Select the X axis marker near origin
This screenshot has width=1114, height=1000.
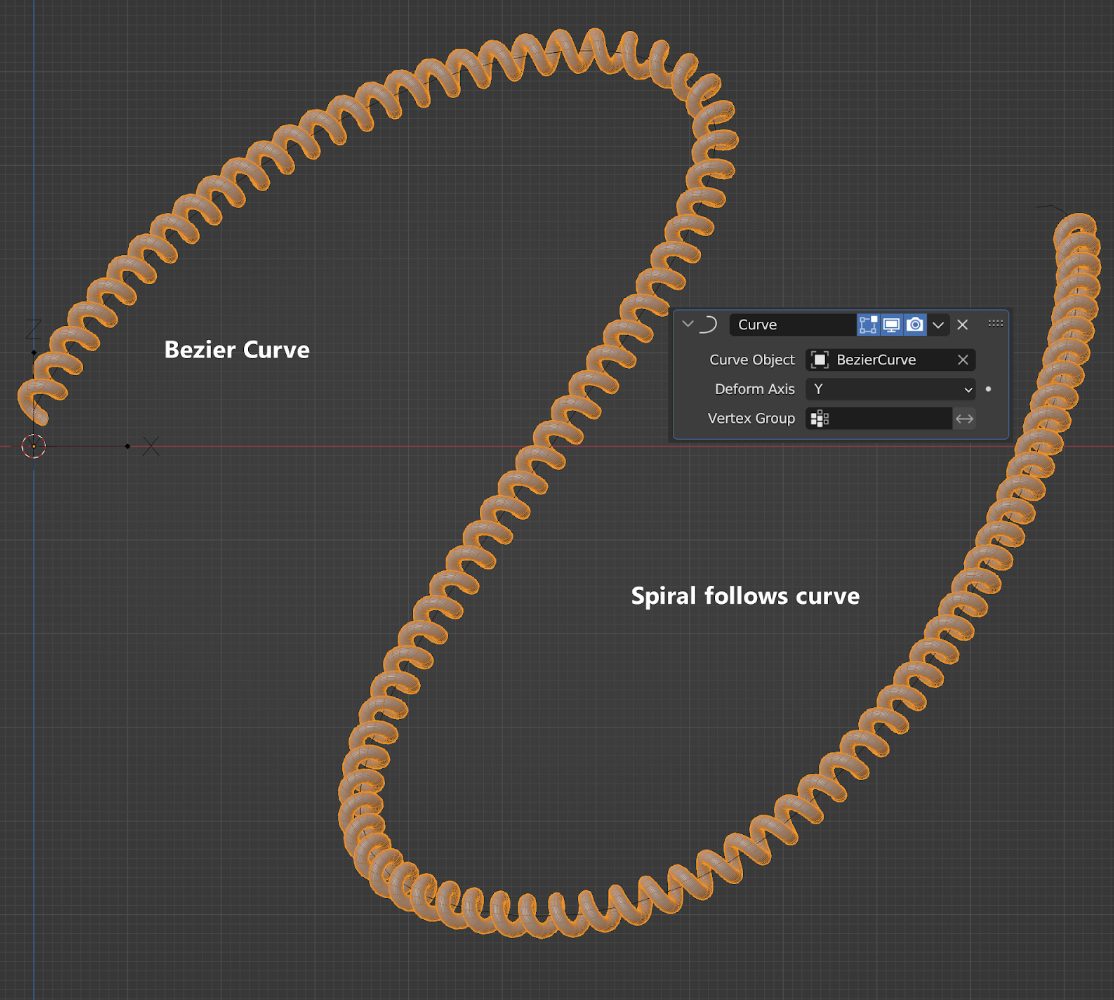(x=152, y=447)
